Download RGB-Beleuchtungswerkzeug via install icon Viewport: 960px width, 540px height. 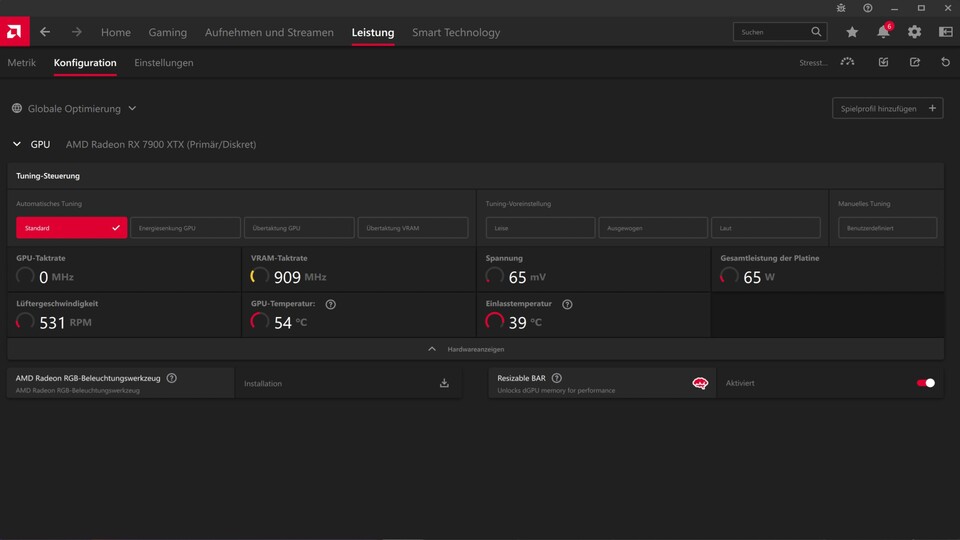444,383
